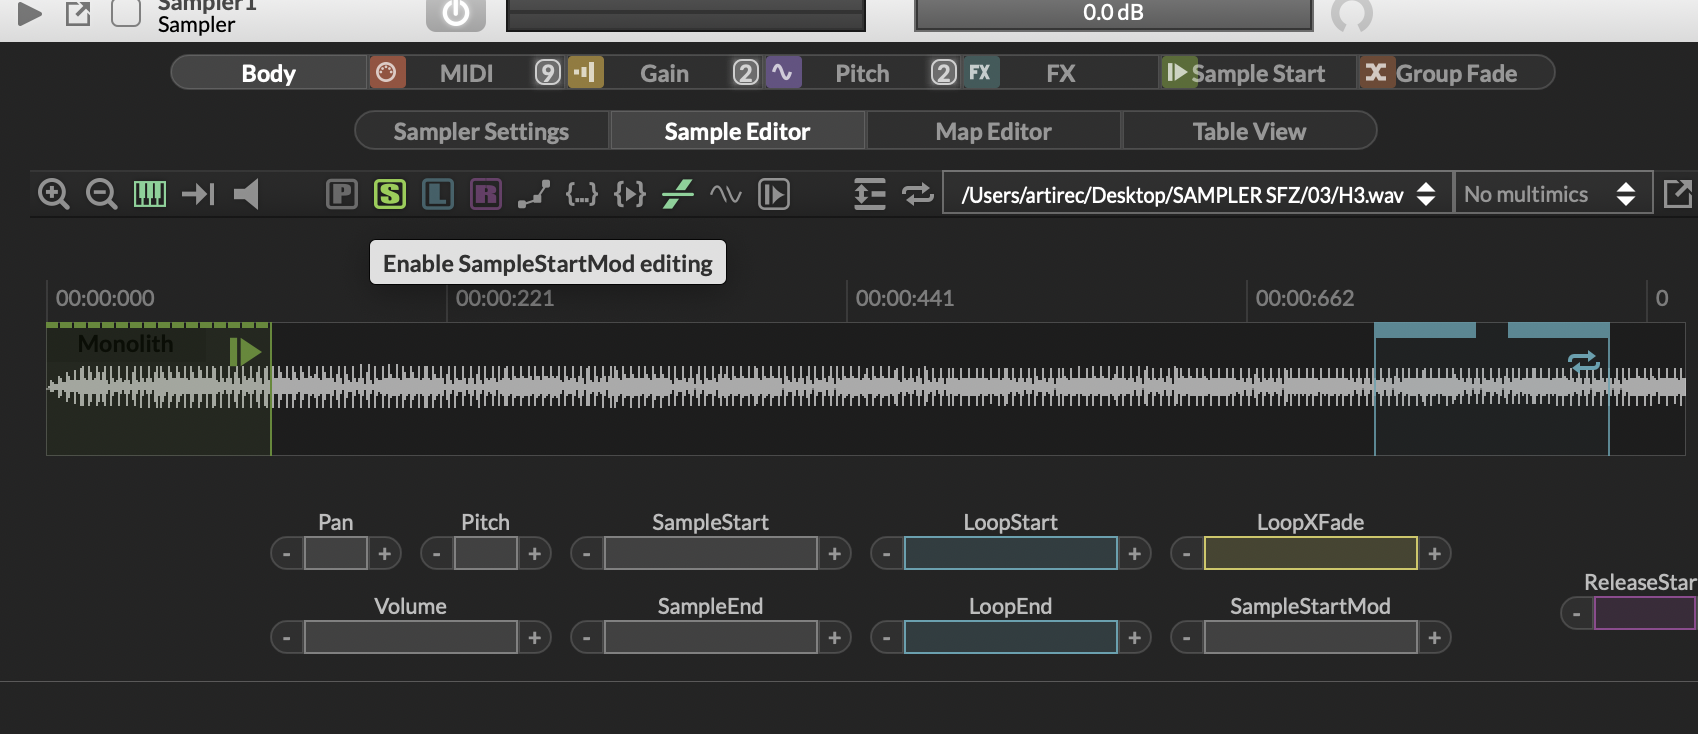Click the blue L loop editing icon
Image resolution: width=1698 pixels, height=734 pixels.
(438, 194)
